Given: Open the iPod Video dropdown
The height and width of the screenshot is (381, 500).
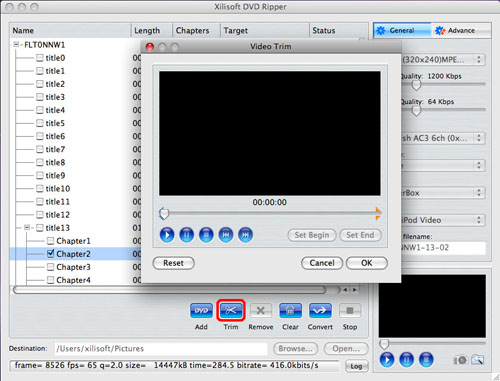Looking at the screenshot, I should point(443,220).
